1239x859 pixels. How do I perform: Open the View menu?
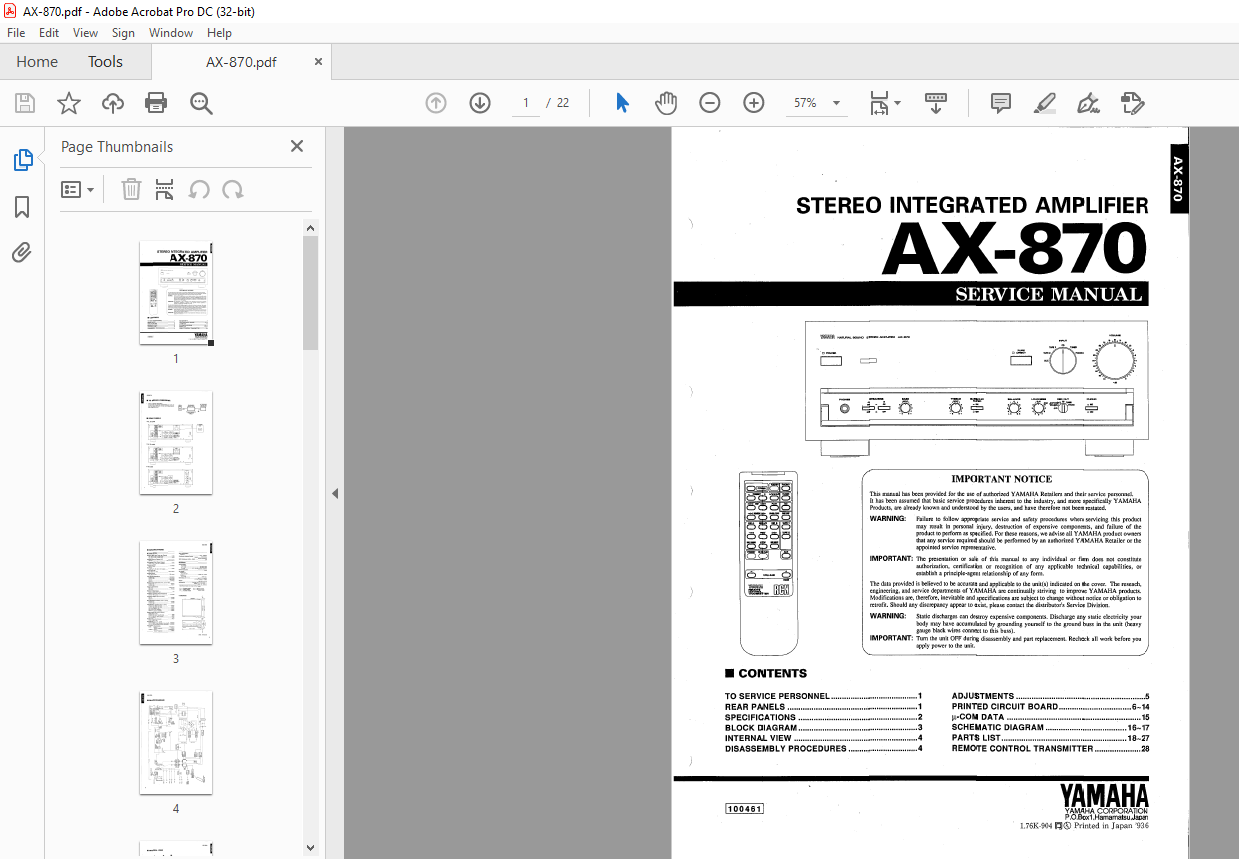86,33
